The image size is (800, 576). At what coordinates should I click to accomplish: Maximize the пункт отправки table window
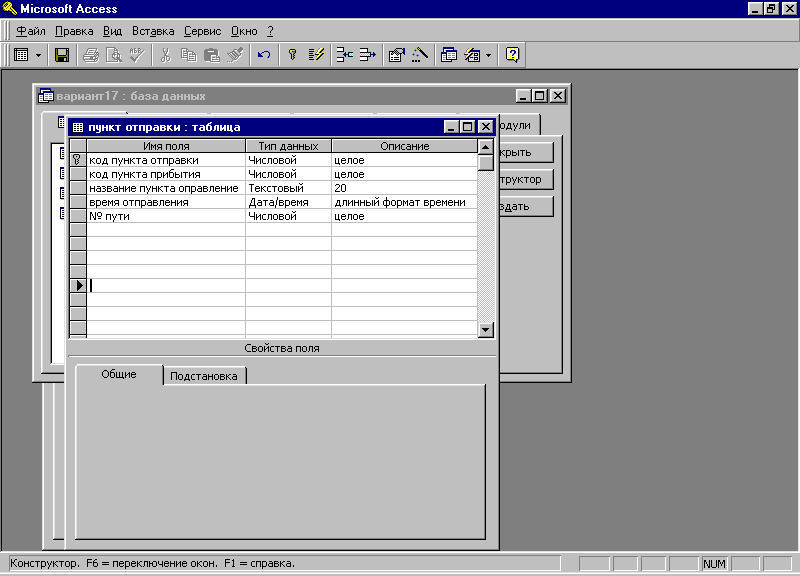(467, 127)
